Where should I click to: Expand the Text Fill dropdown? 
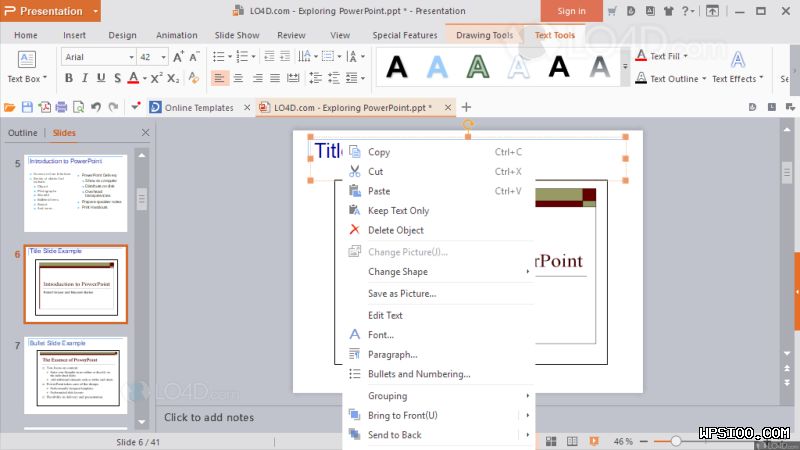[685, 57]
